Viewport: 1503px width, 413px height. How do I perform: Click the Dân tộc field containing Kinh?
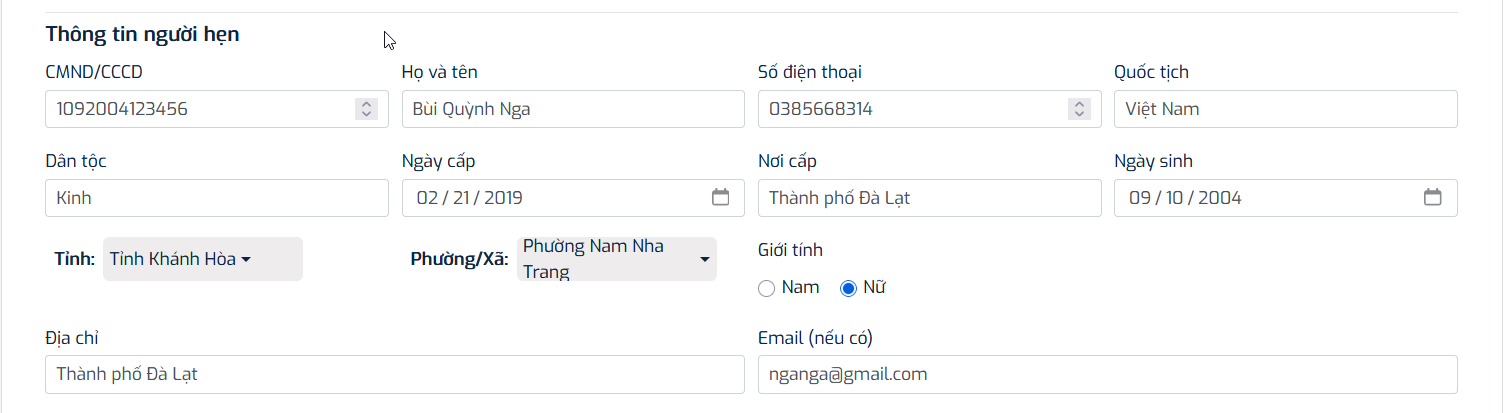pos(216,198)
